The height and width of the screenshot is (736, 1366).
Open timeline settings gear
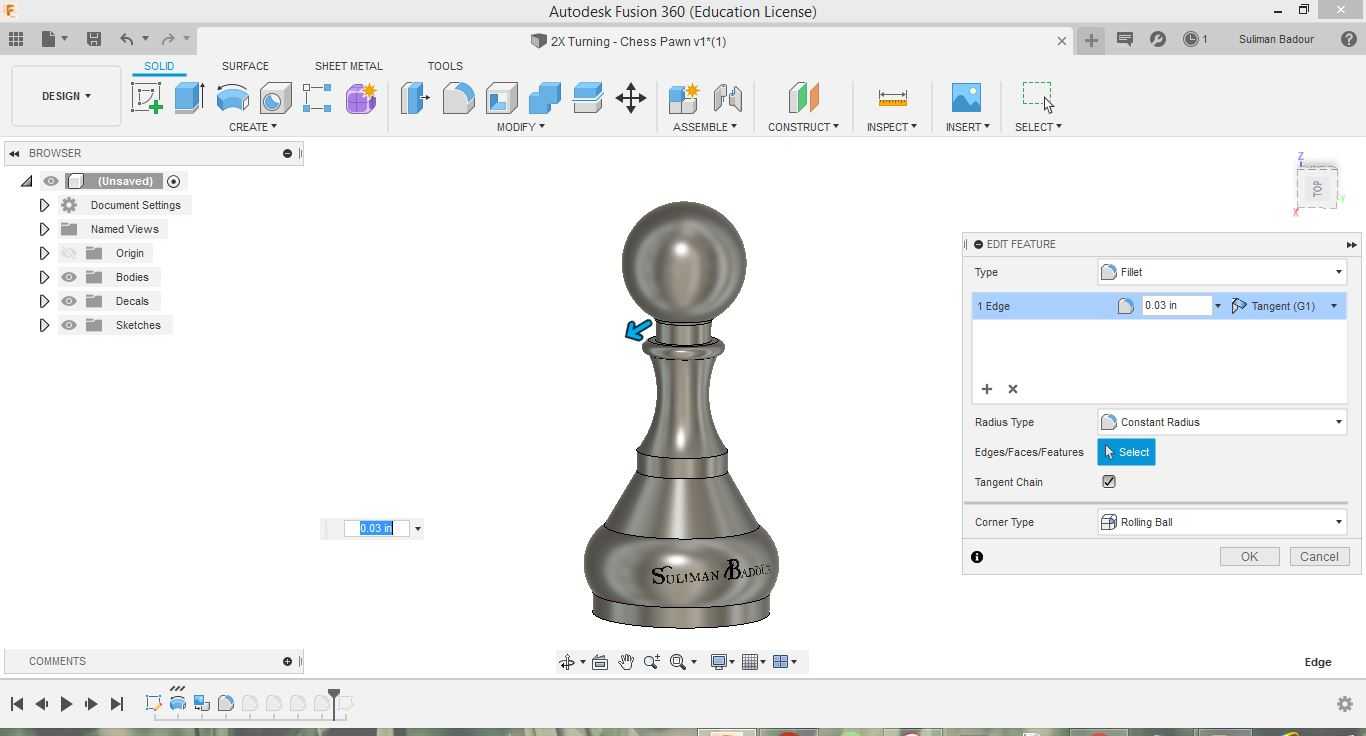(x=1345, y=704)
